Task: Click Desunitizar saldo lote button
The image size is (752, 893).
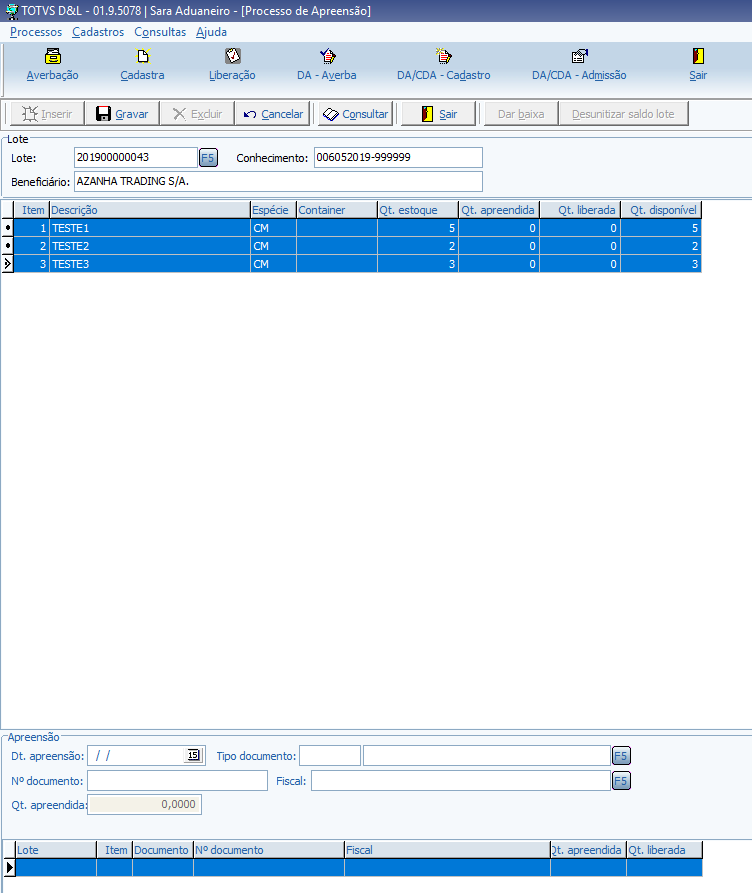Action: [x=623, y=113]
